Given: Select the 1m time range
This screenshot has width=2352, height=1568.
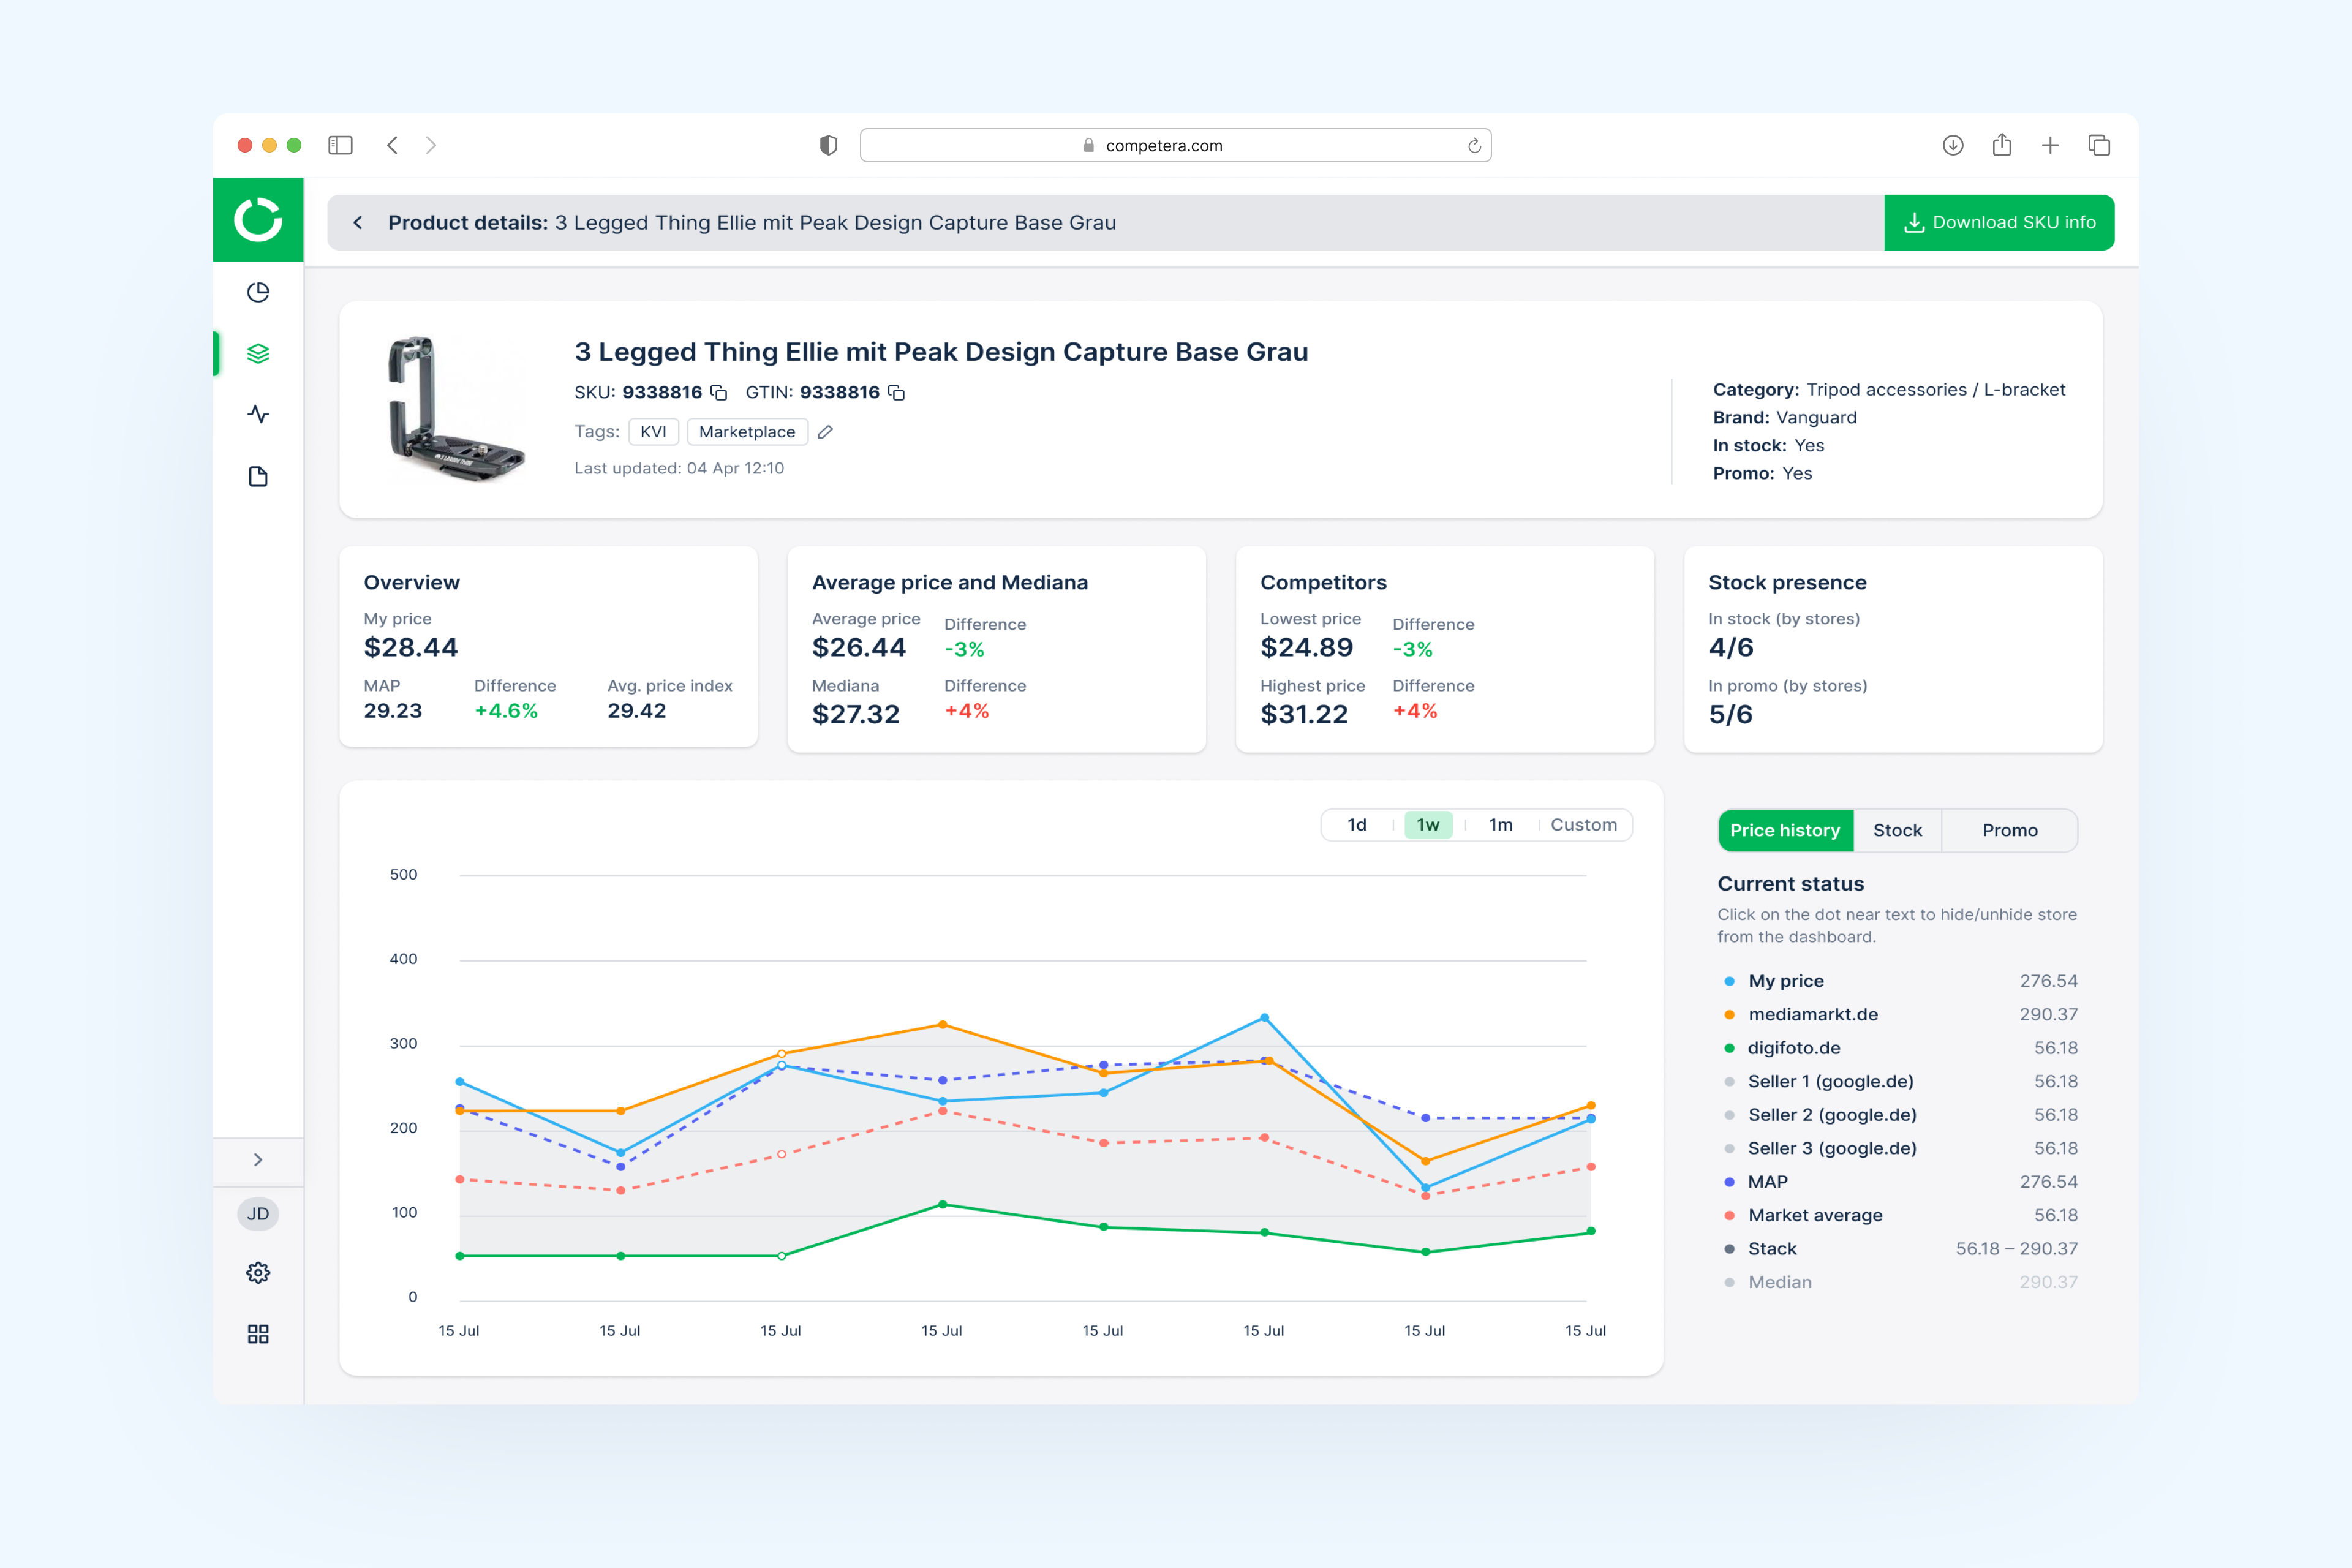Looking at the screenshot, I should click(x=1500, y=825).
